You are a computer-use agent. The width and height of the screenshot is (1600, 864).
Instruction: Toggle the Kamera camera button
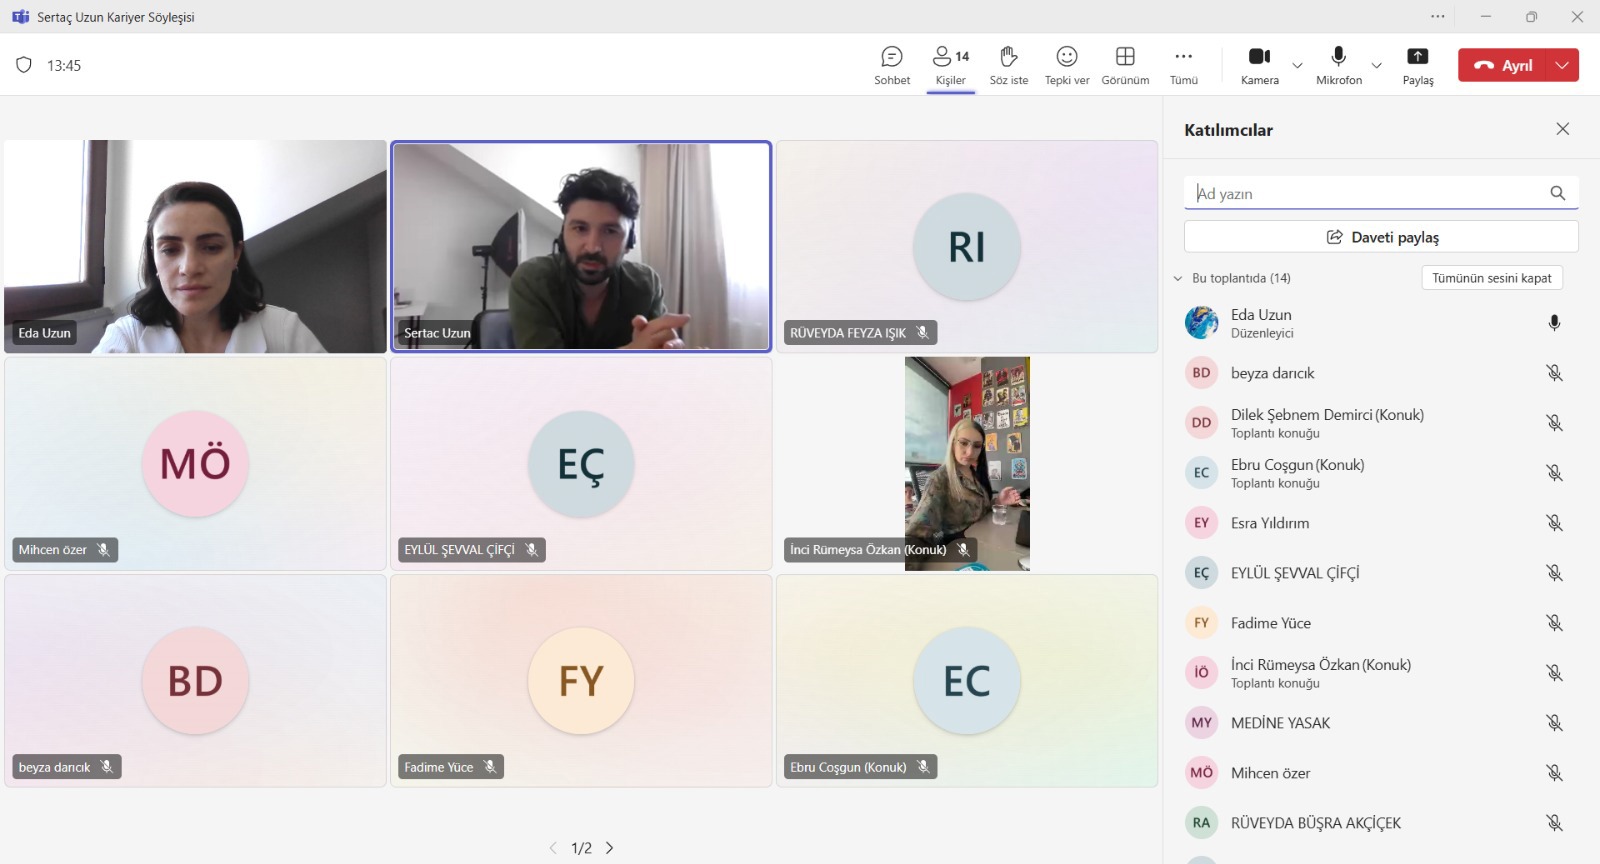1260,66
